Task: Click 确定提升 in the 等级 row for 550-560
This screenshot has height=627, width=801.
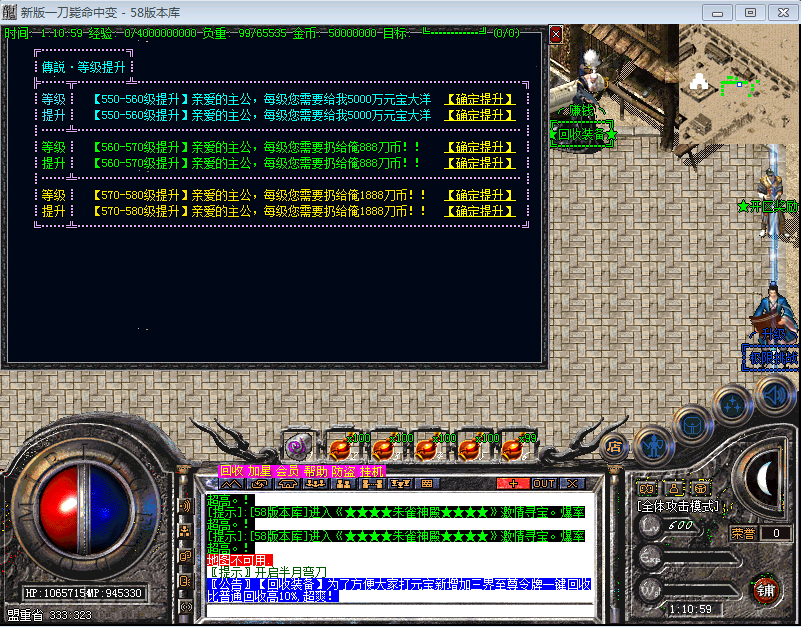Action: [x=479, y=99]
